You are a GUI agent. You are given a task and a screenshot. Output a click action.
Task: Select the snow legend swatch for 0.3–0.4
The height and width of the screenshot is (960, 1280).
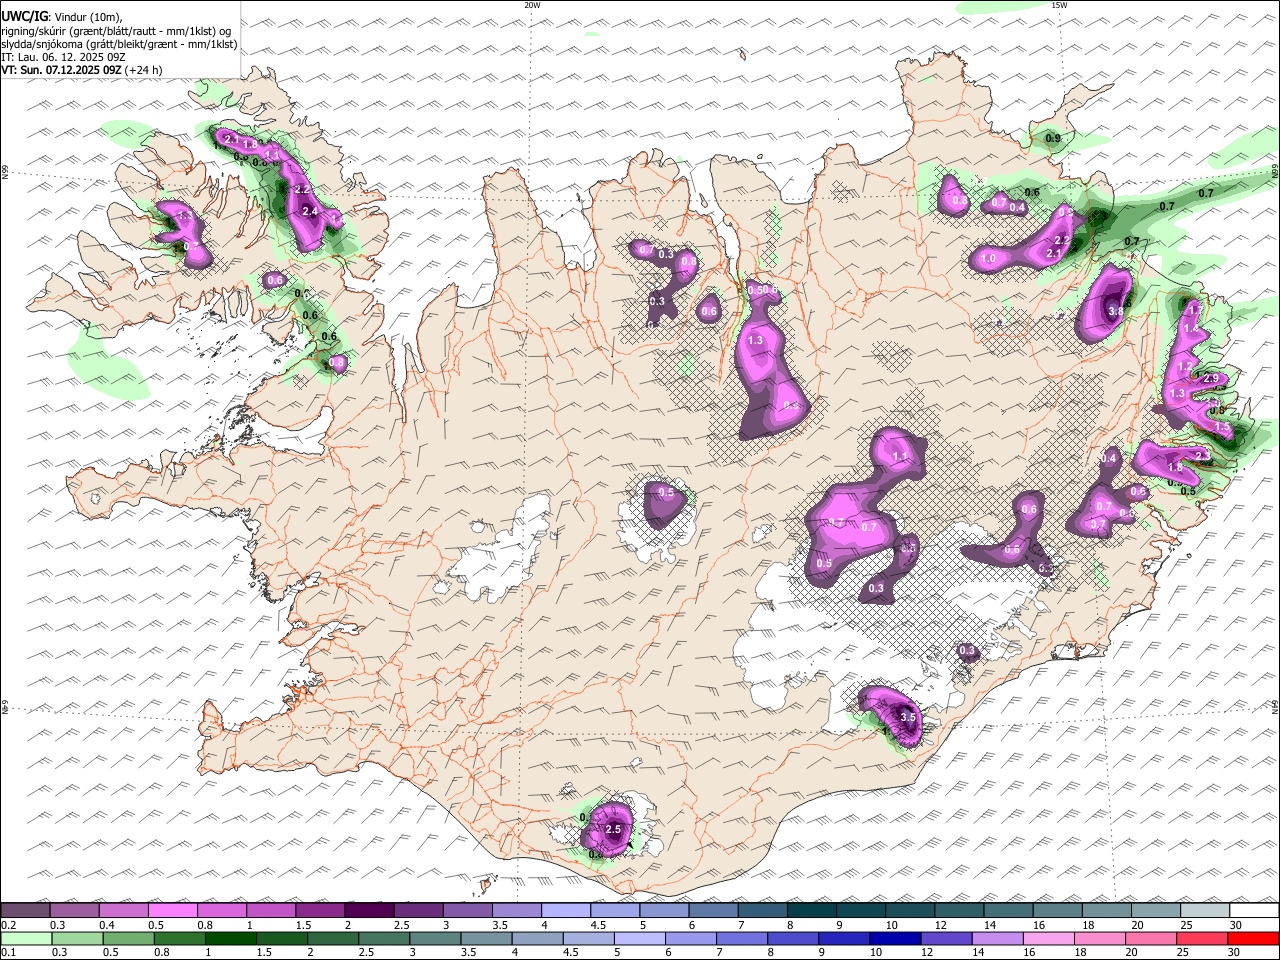74,911
